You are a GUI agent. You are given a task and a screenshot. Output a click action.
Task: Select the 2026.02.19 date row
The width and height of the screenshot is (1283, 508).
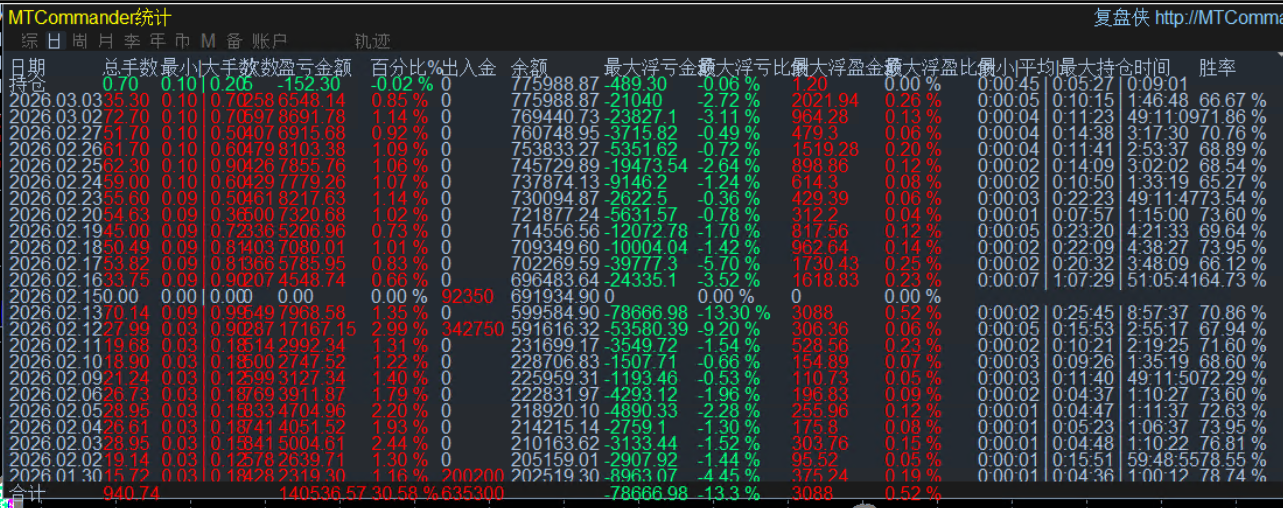pyautogui.click(x=55, y=231)
